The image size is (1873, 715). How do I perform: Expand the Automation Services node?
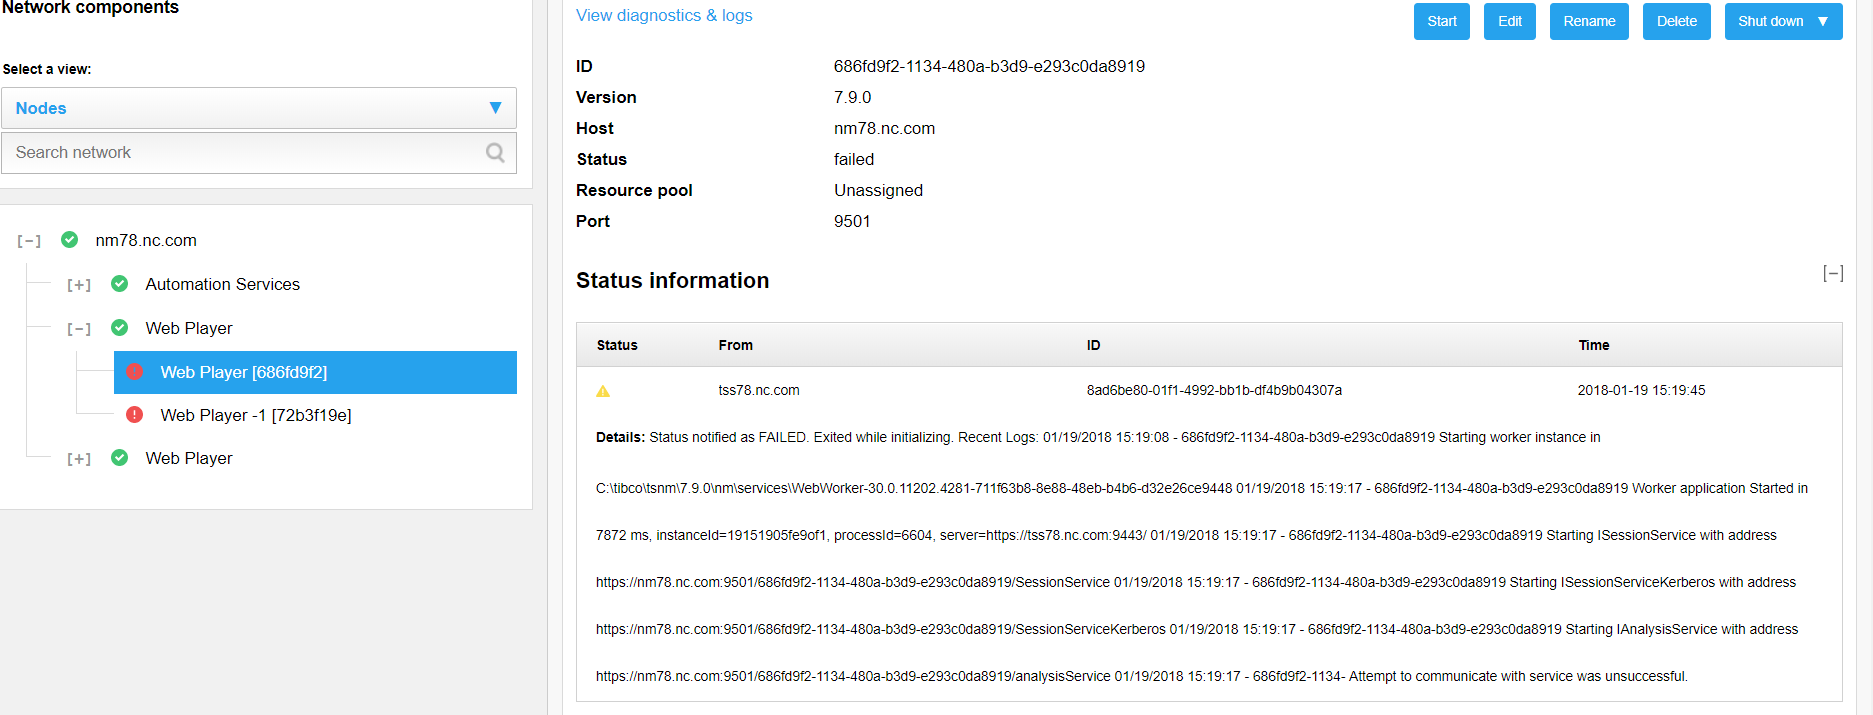click(79, 285)
